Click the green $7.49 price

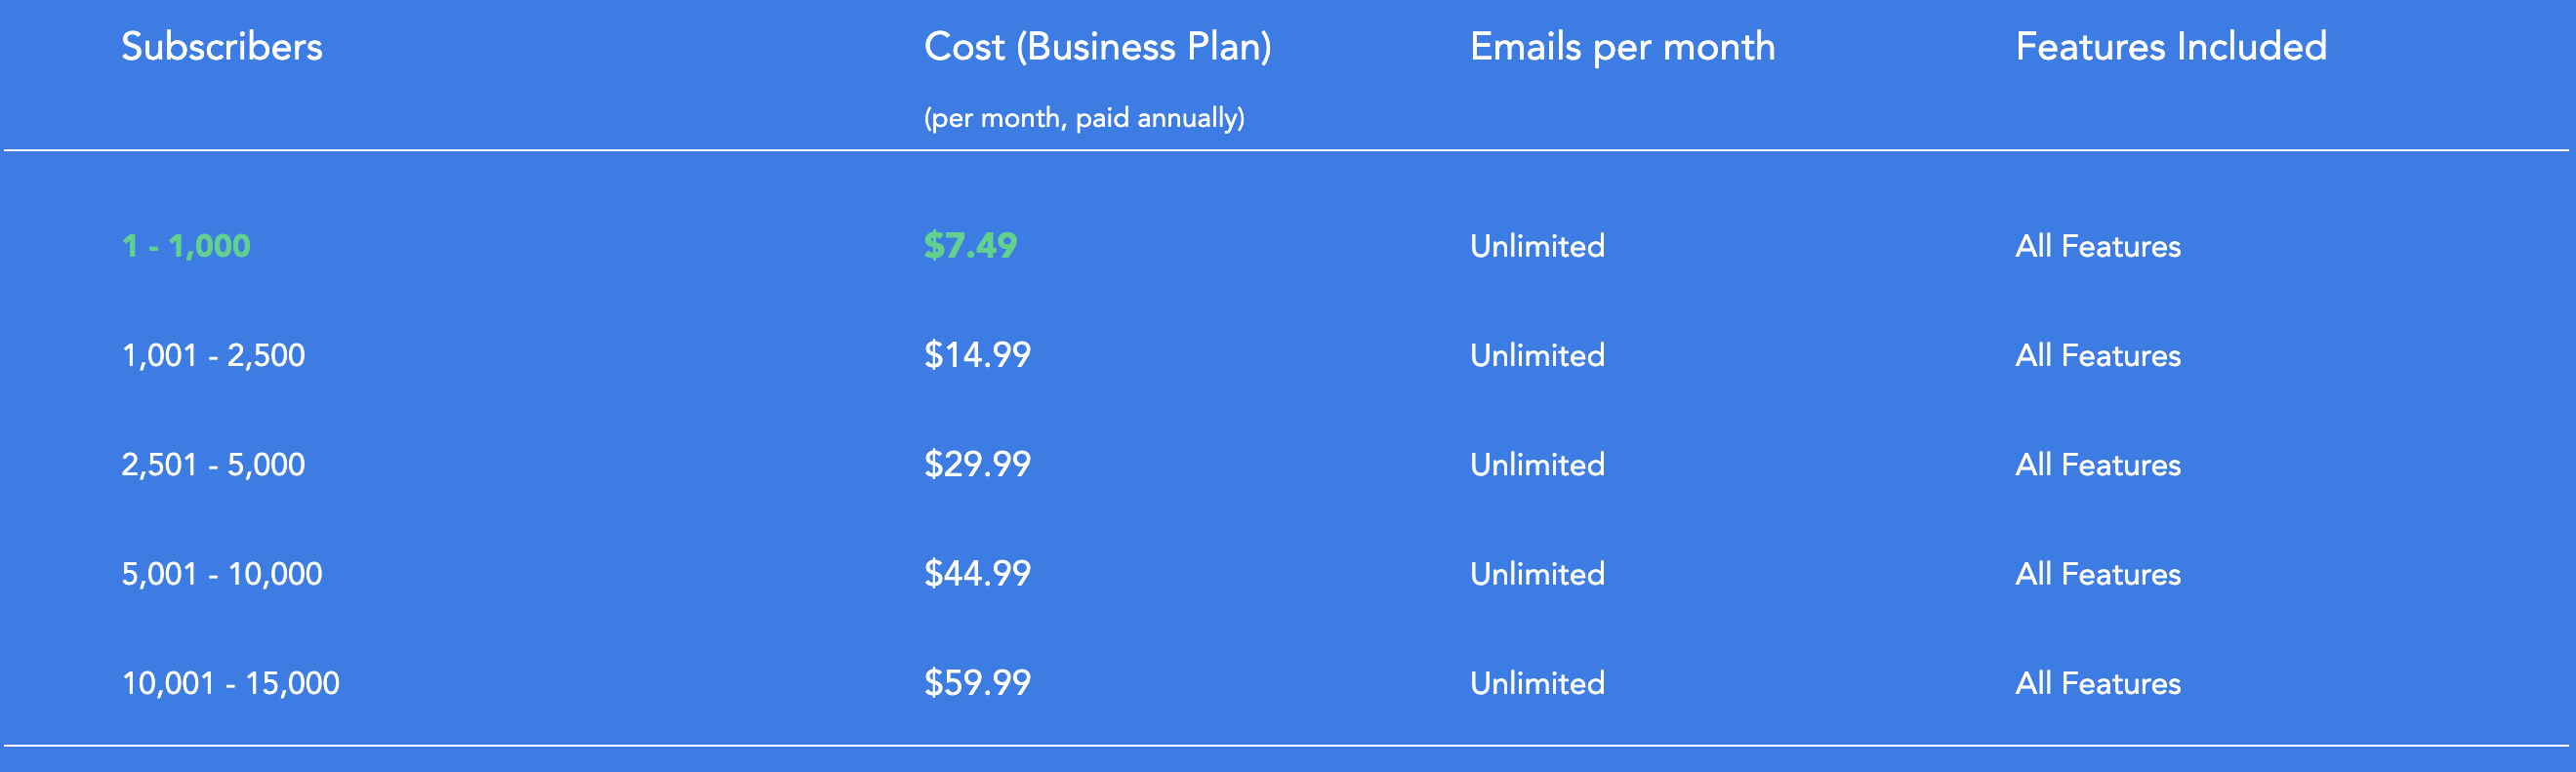970,245
